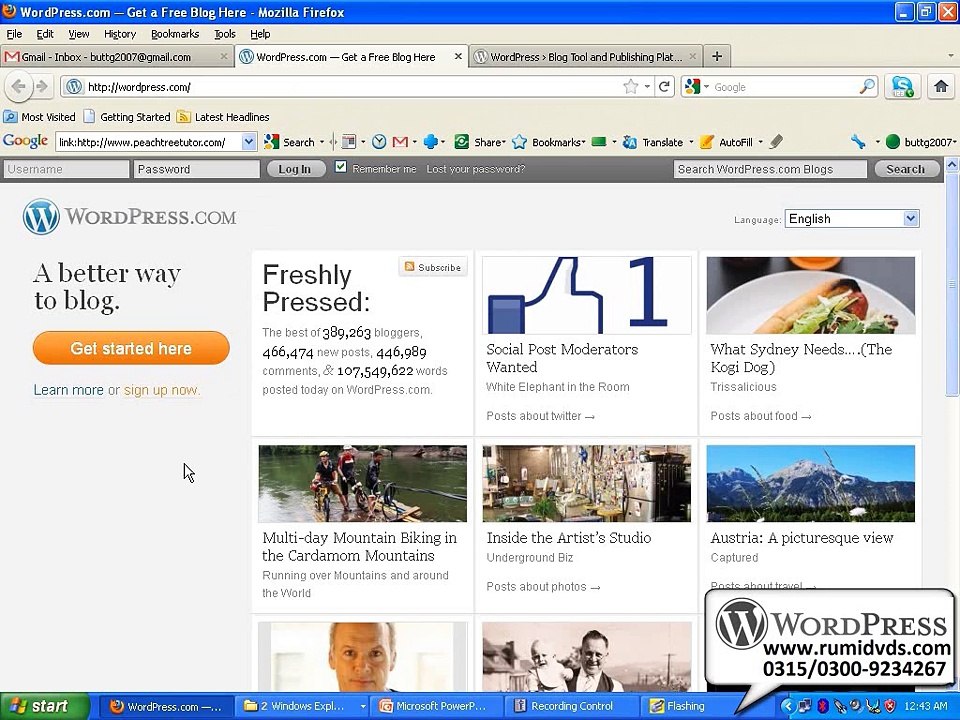Open the Tools menu
960x720 pixels.
225,34
